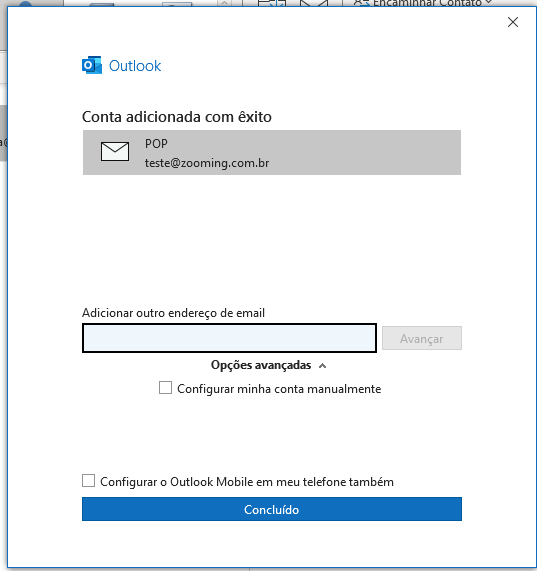Click the envelope icon in the ribbon behind the dialog
537x571 pixels.
313,3
